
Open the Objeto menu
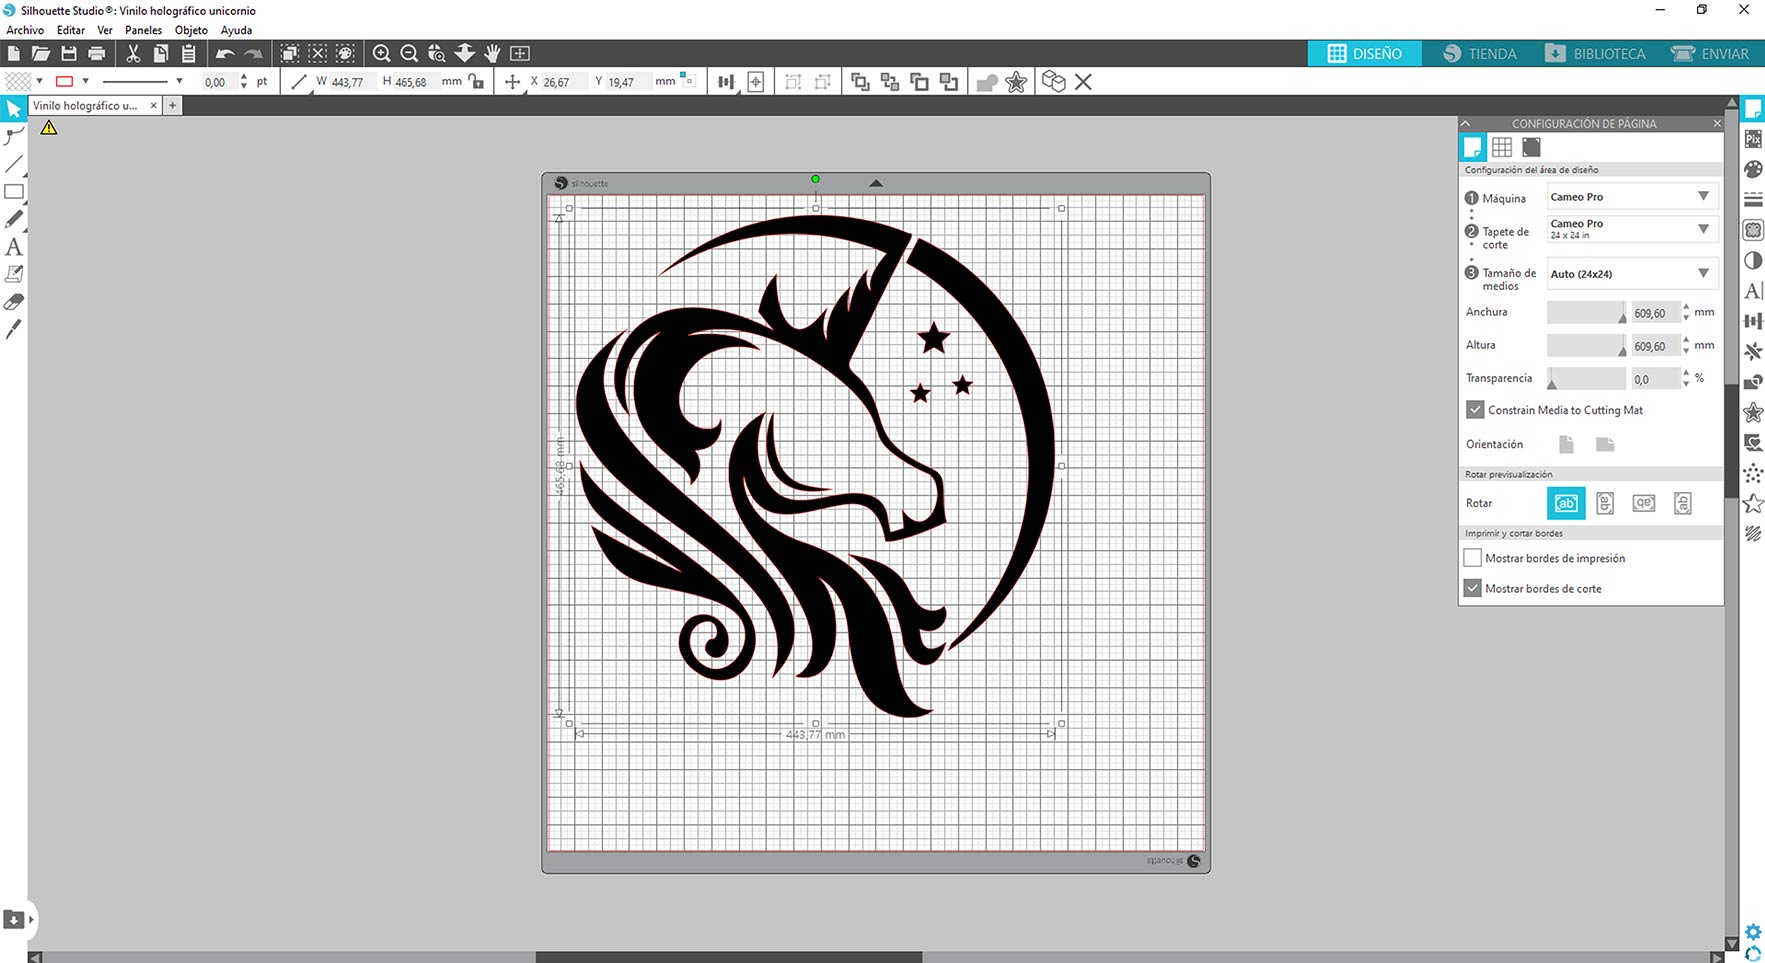click(x=191, y=30)
